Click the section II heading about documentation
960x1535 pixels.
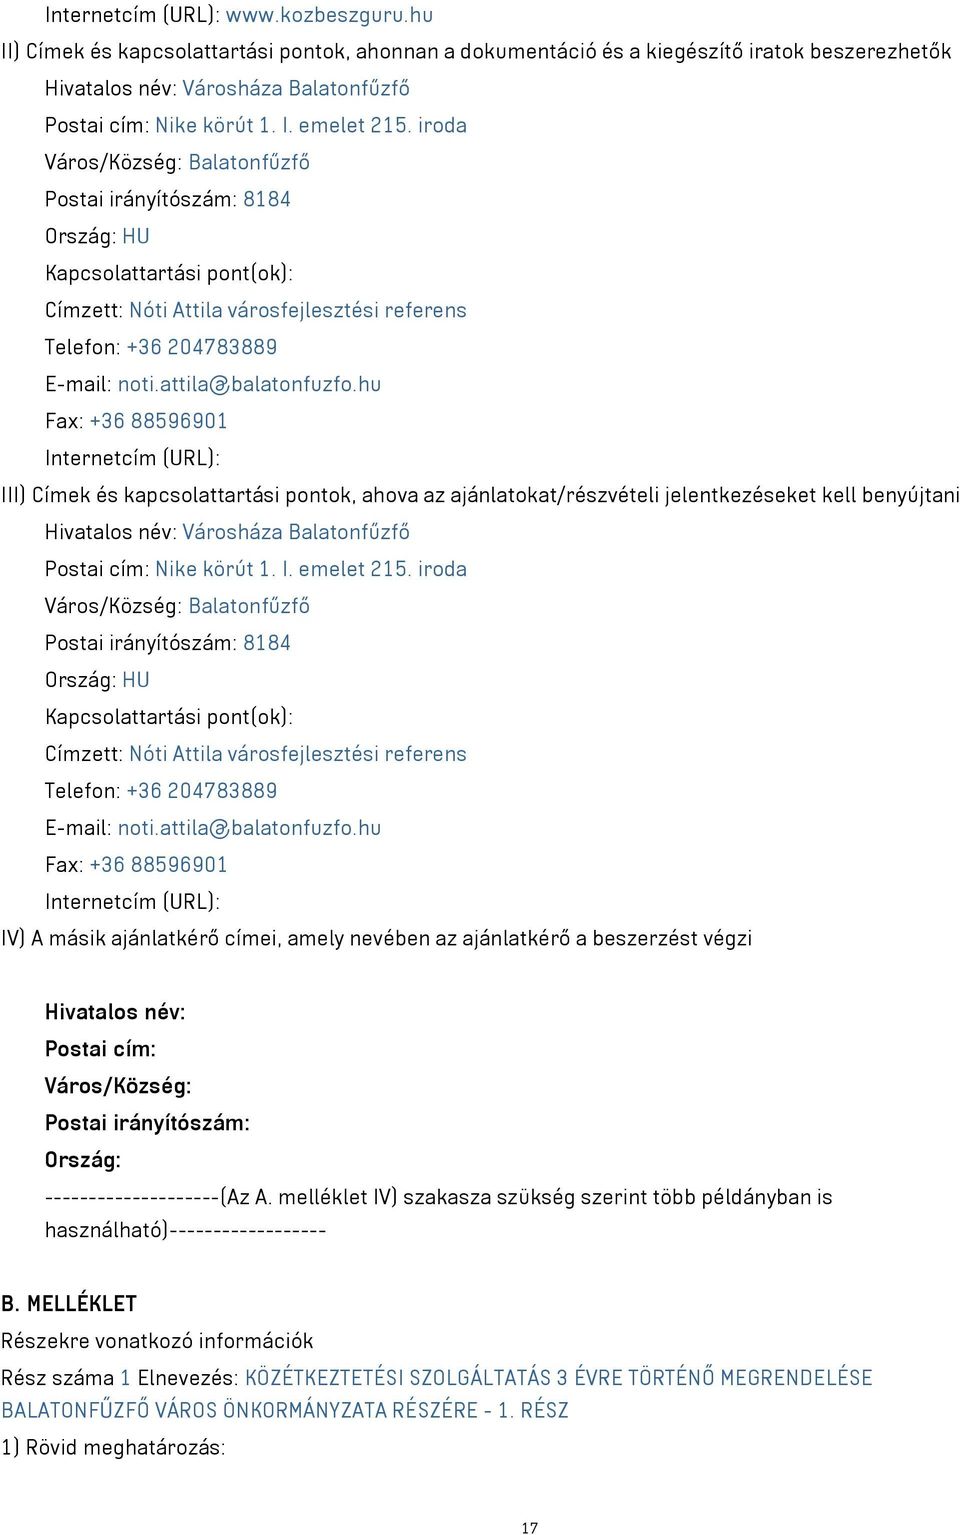(x=476, y=51)
